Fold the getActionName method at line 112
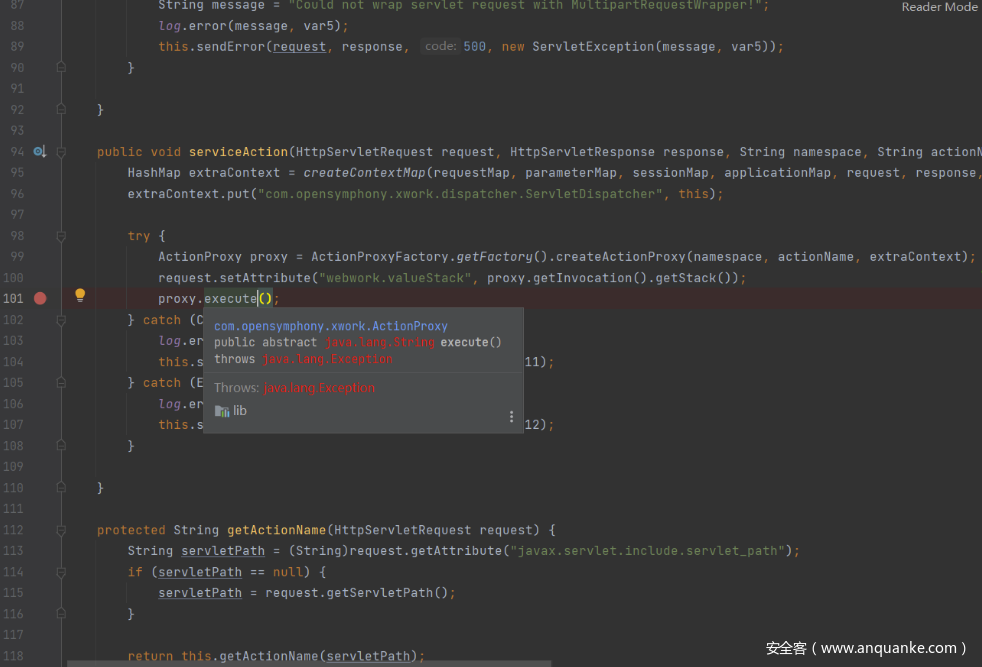The height and width of the screenshot is (667, 982). (x=61, y=530)
